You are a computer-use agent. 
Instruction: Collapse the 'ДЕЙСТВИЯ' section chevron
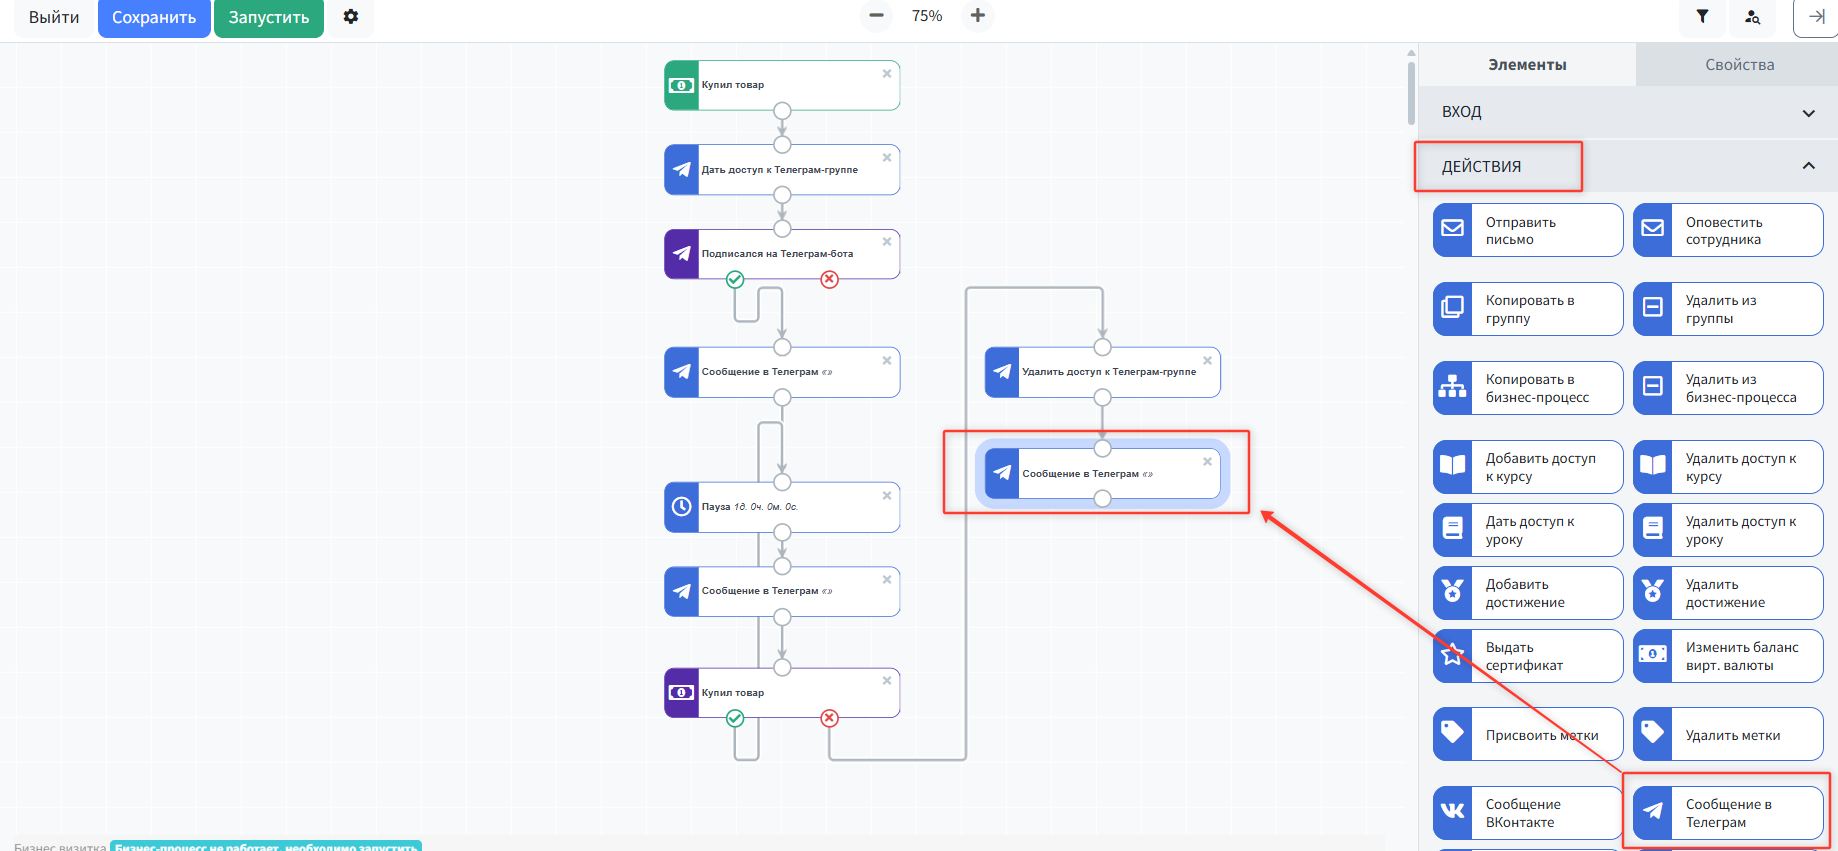pyautogui.click(x=1808, y=166)
